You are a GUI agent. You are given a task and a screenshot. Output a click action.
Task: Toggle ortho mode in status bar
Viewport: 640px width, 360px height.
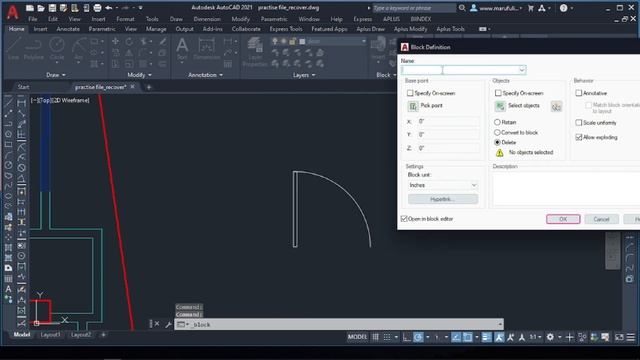pyautogui.click(x=407, y=337)
